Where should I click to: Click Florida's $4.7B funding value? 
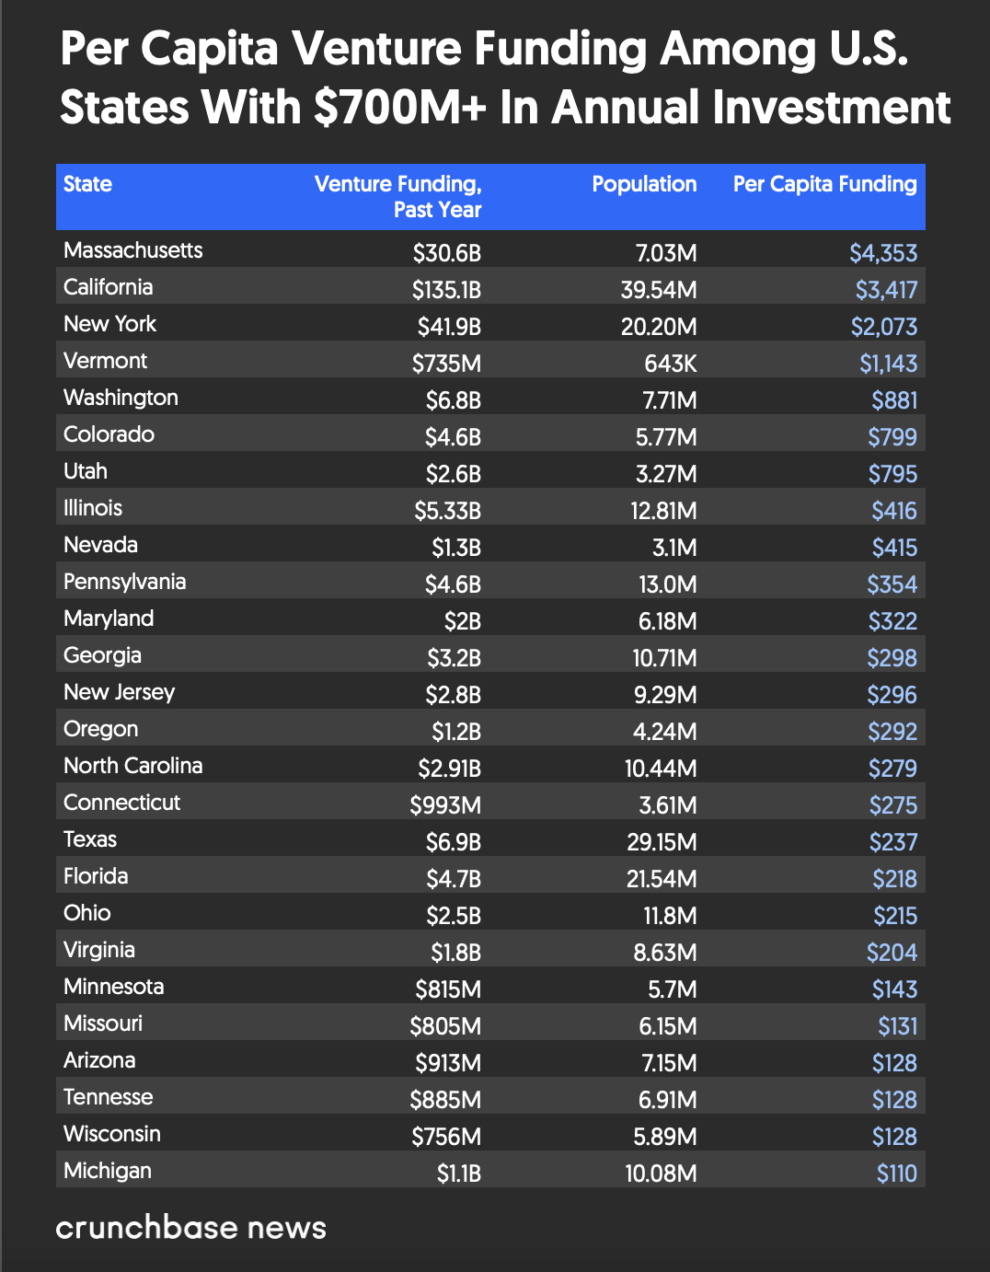[453, 879]
